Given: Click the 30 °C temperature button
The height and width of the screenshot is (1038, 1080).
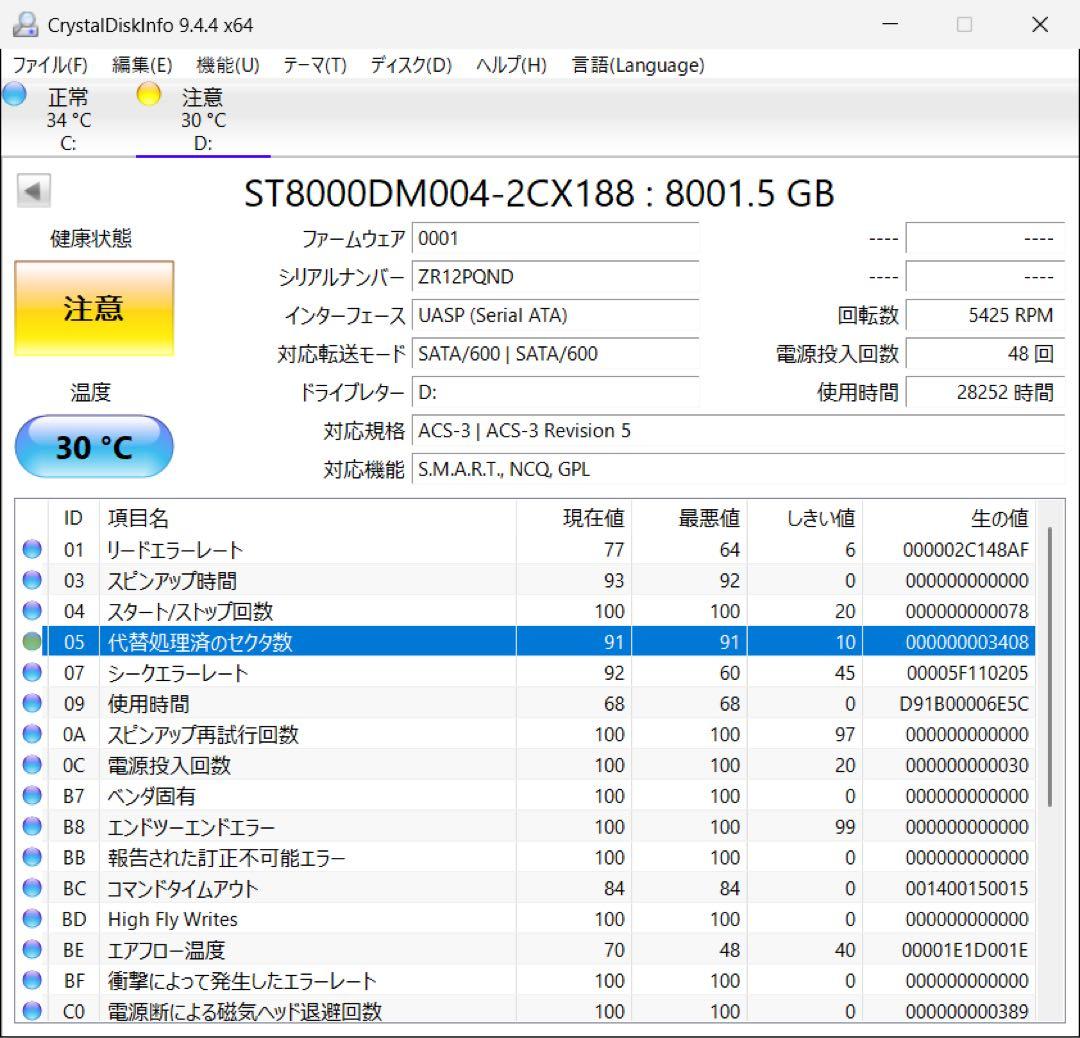Looking at the screenshot, I should point(94,447).
